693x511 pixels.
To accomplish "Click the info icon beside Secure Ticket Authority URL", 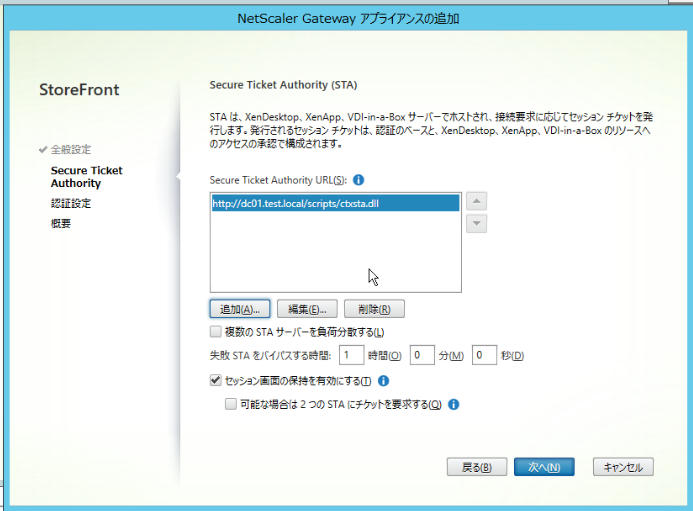I will 358,180.
